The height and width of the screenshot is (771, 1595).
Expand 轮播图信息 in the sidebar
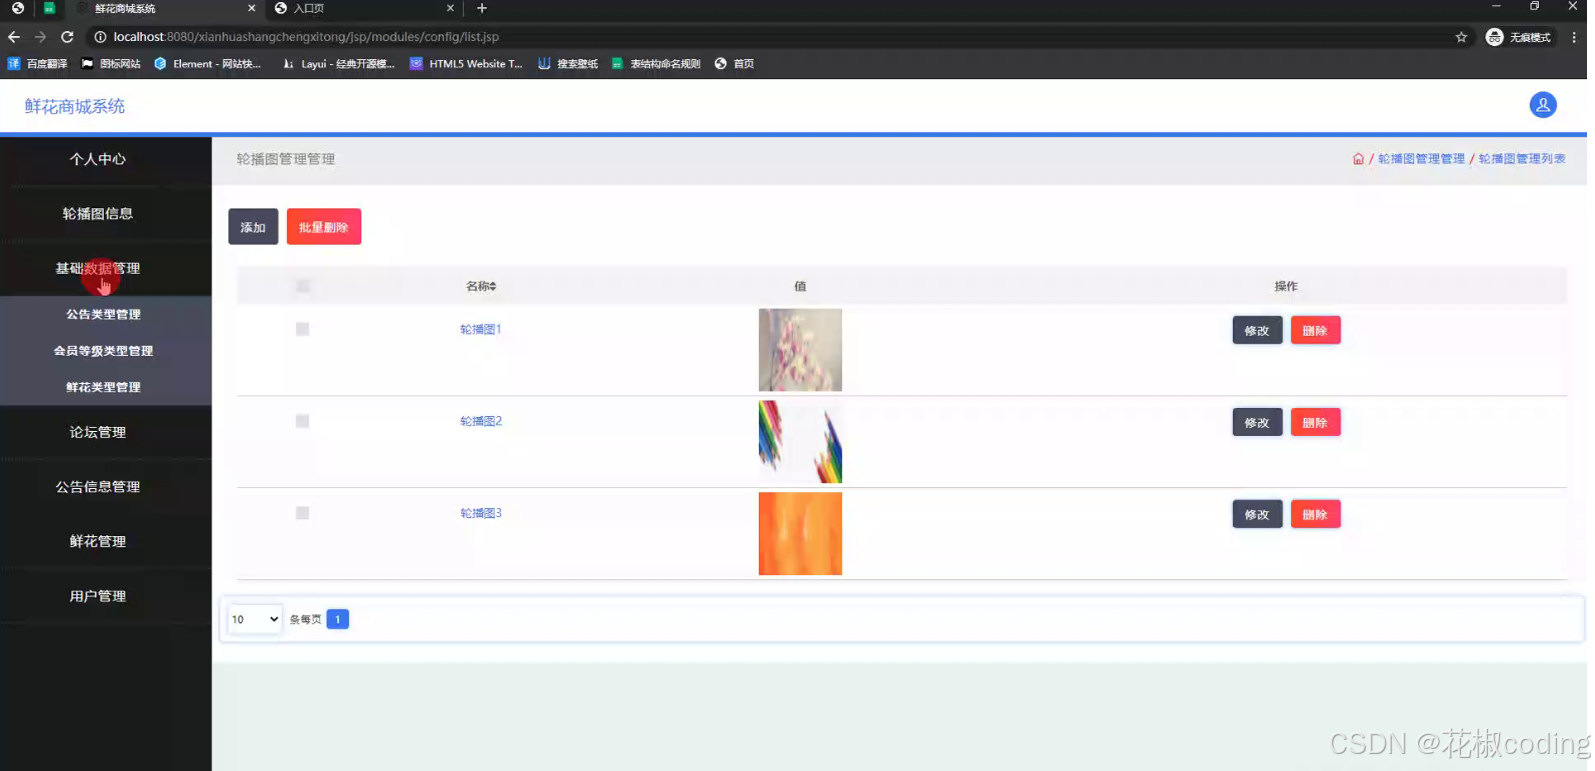[98, 213]
